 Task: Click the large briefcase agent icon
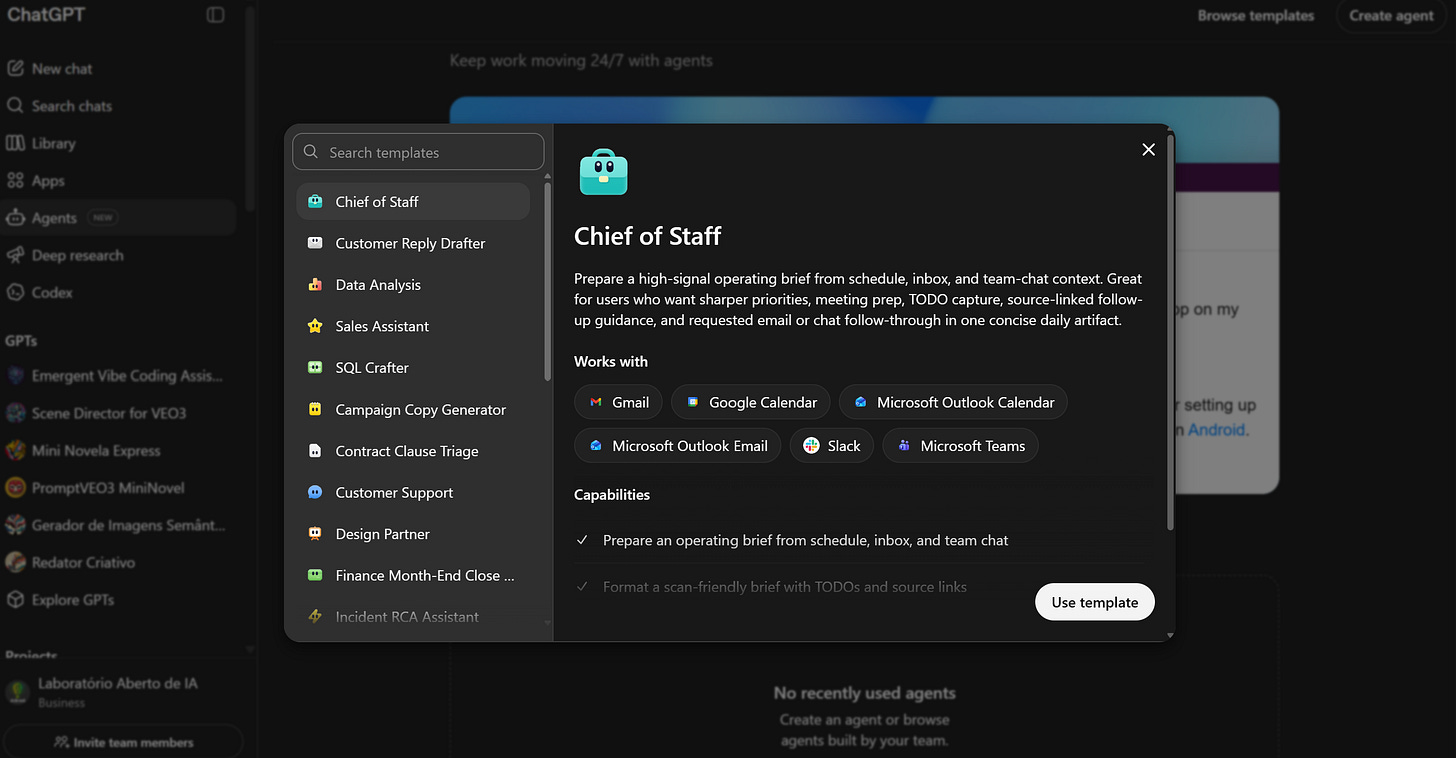(604, 172)
